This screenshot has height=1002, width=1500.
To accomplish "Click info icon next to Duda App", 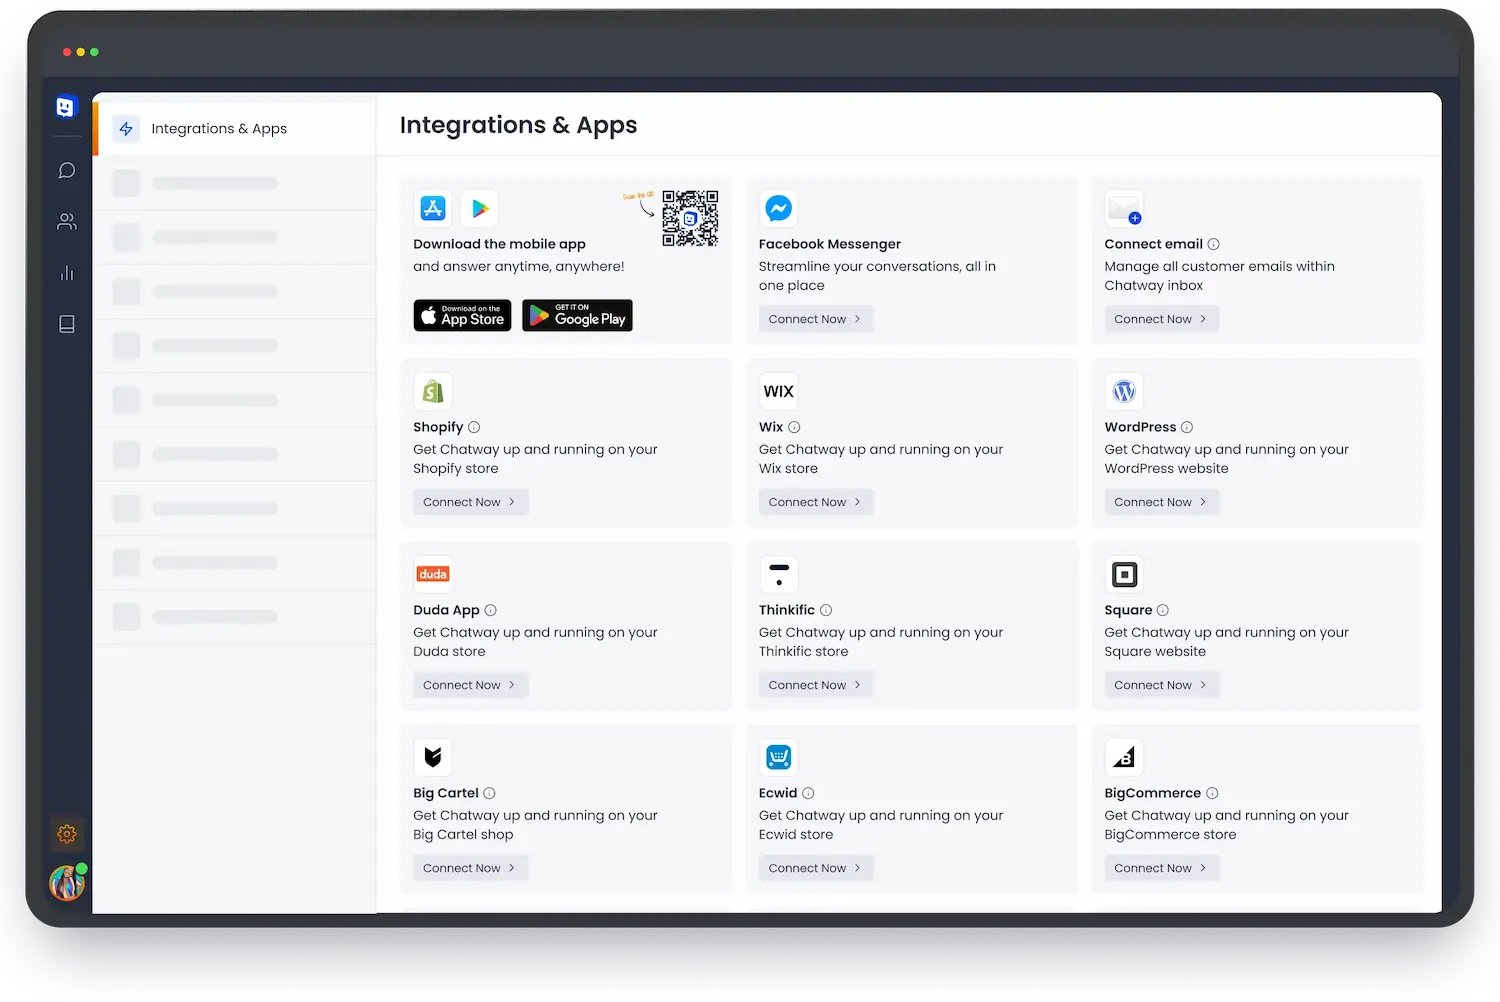I will point(490,610).
